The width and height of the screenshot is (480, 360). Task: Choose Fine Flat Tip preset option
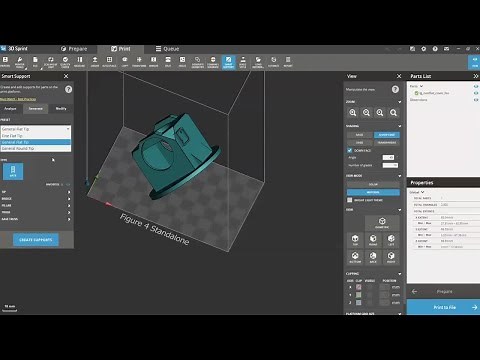(x=36, y=136)
